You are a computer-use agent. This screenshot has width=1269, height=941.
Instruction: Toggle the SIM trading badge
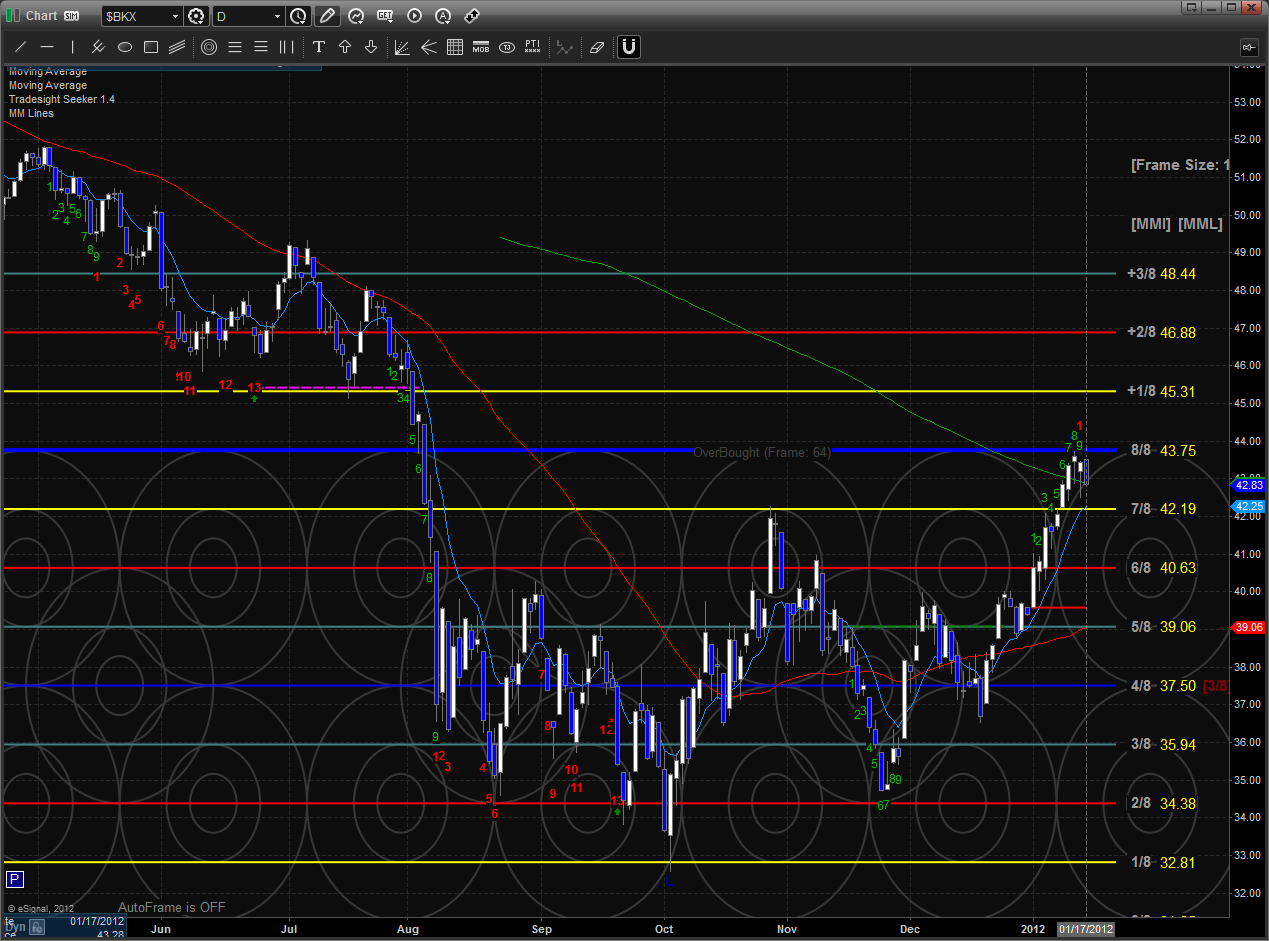tap(71, 16)
